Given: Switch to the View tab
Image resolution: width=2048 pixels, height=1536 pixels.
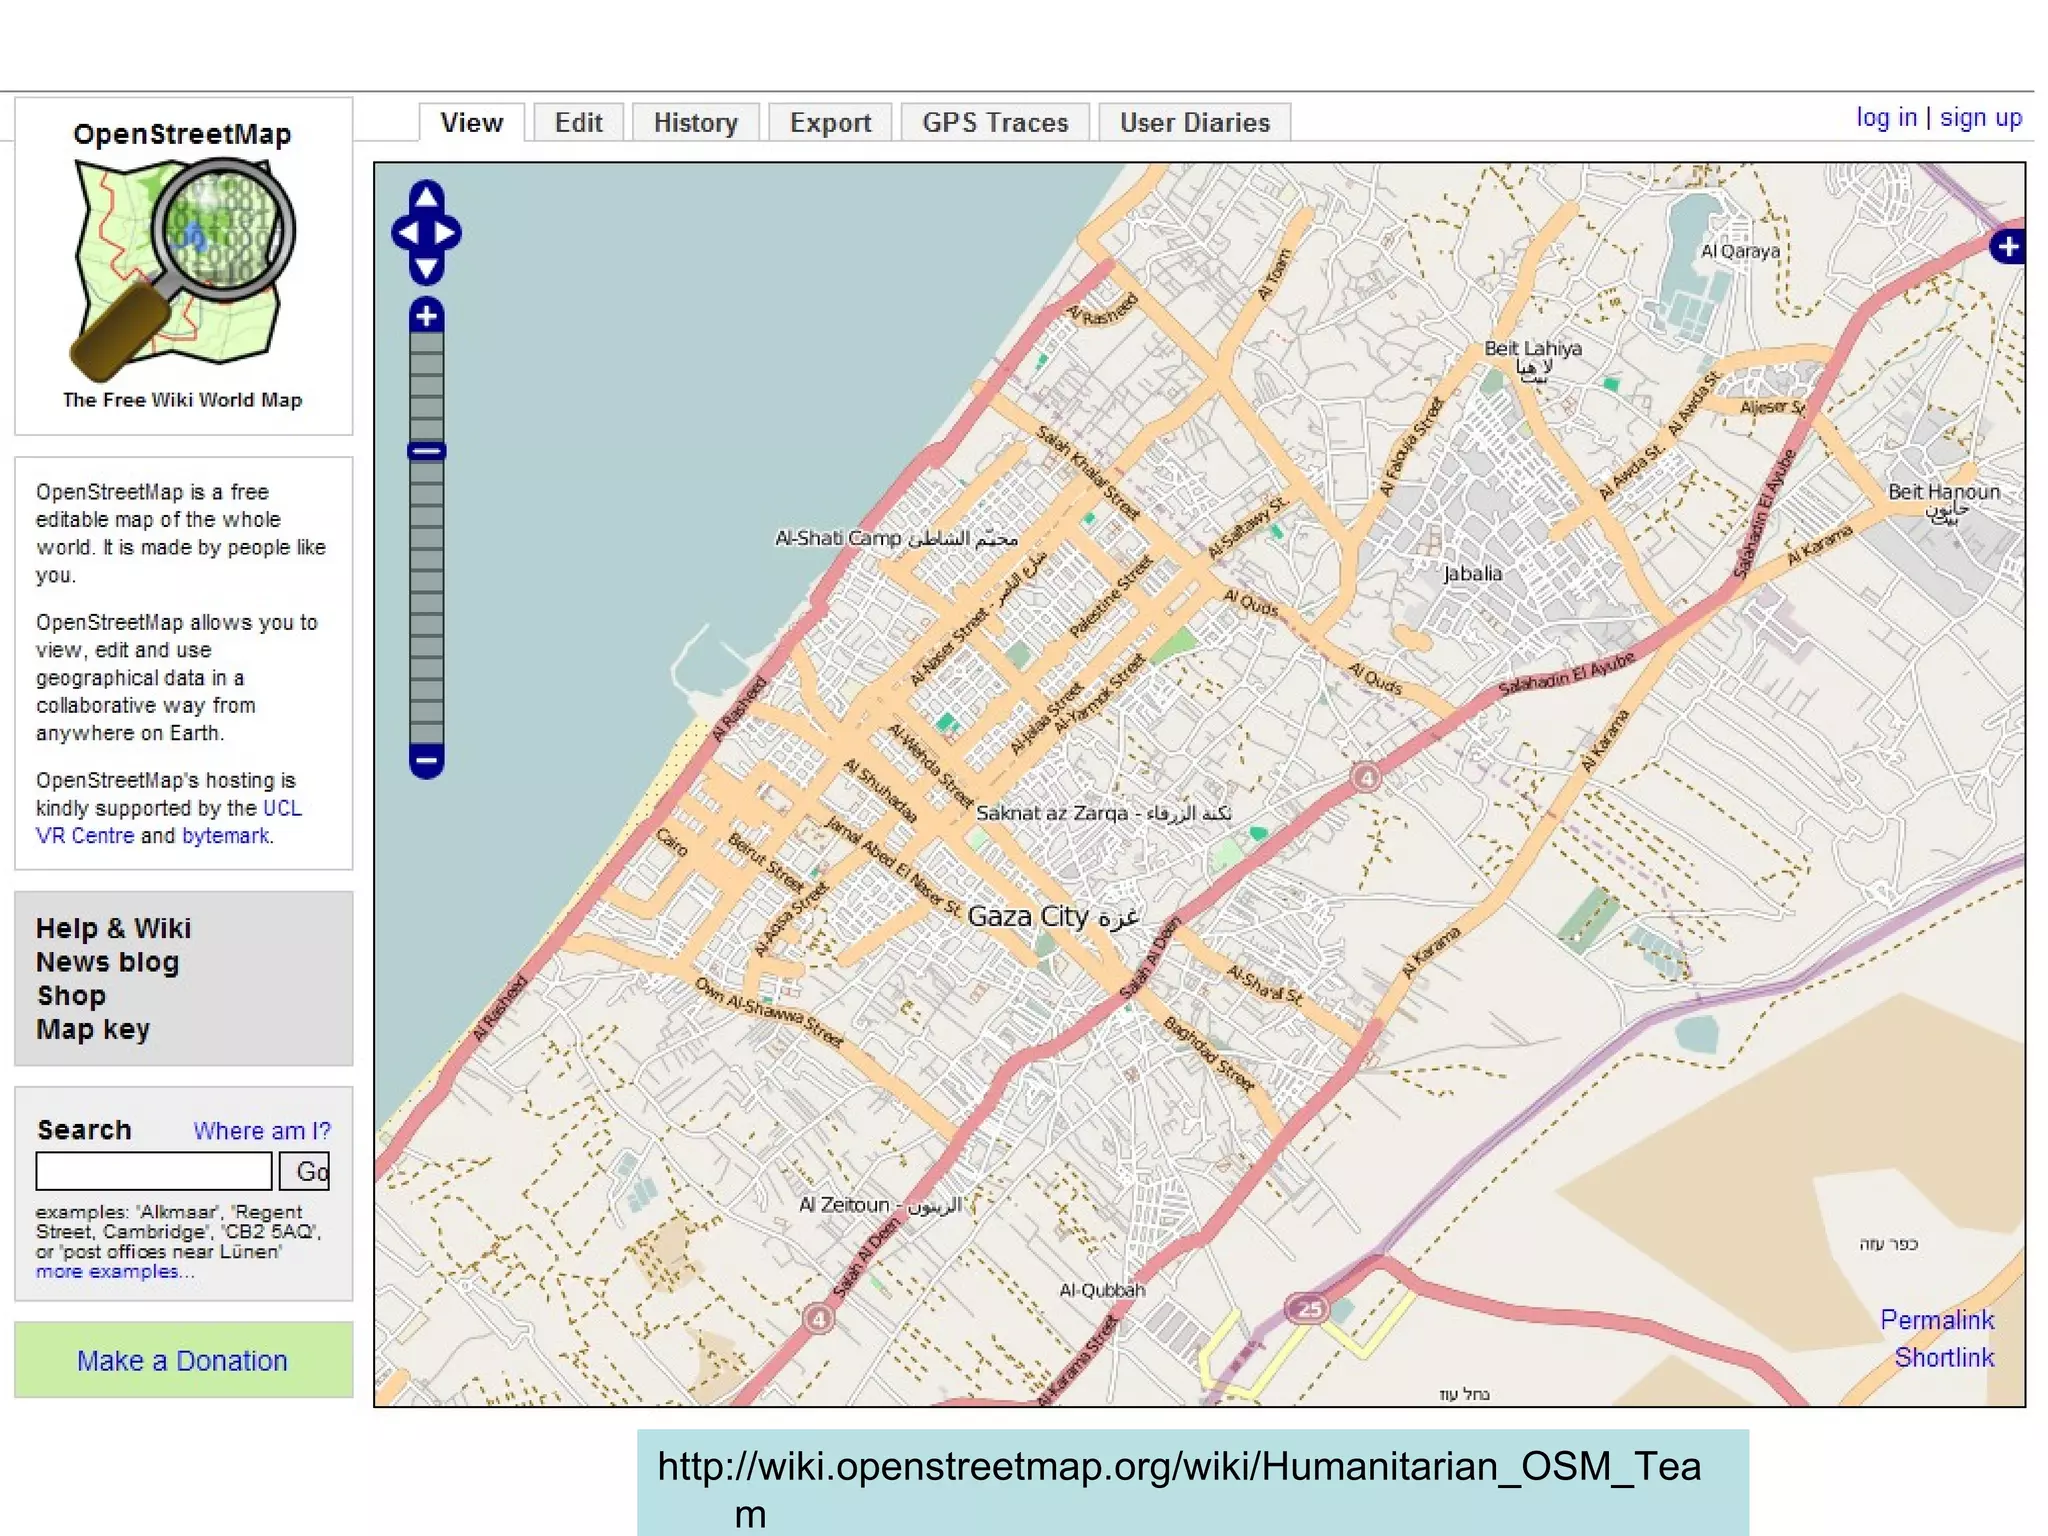Looking at the screenshot, I should tap(471, 122).
